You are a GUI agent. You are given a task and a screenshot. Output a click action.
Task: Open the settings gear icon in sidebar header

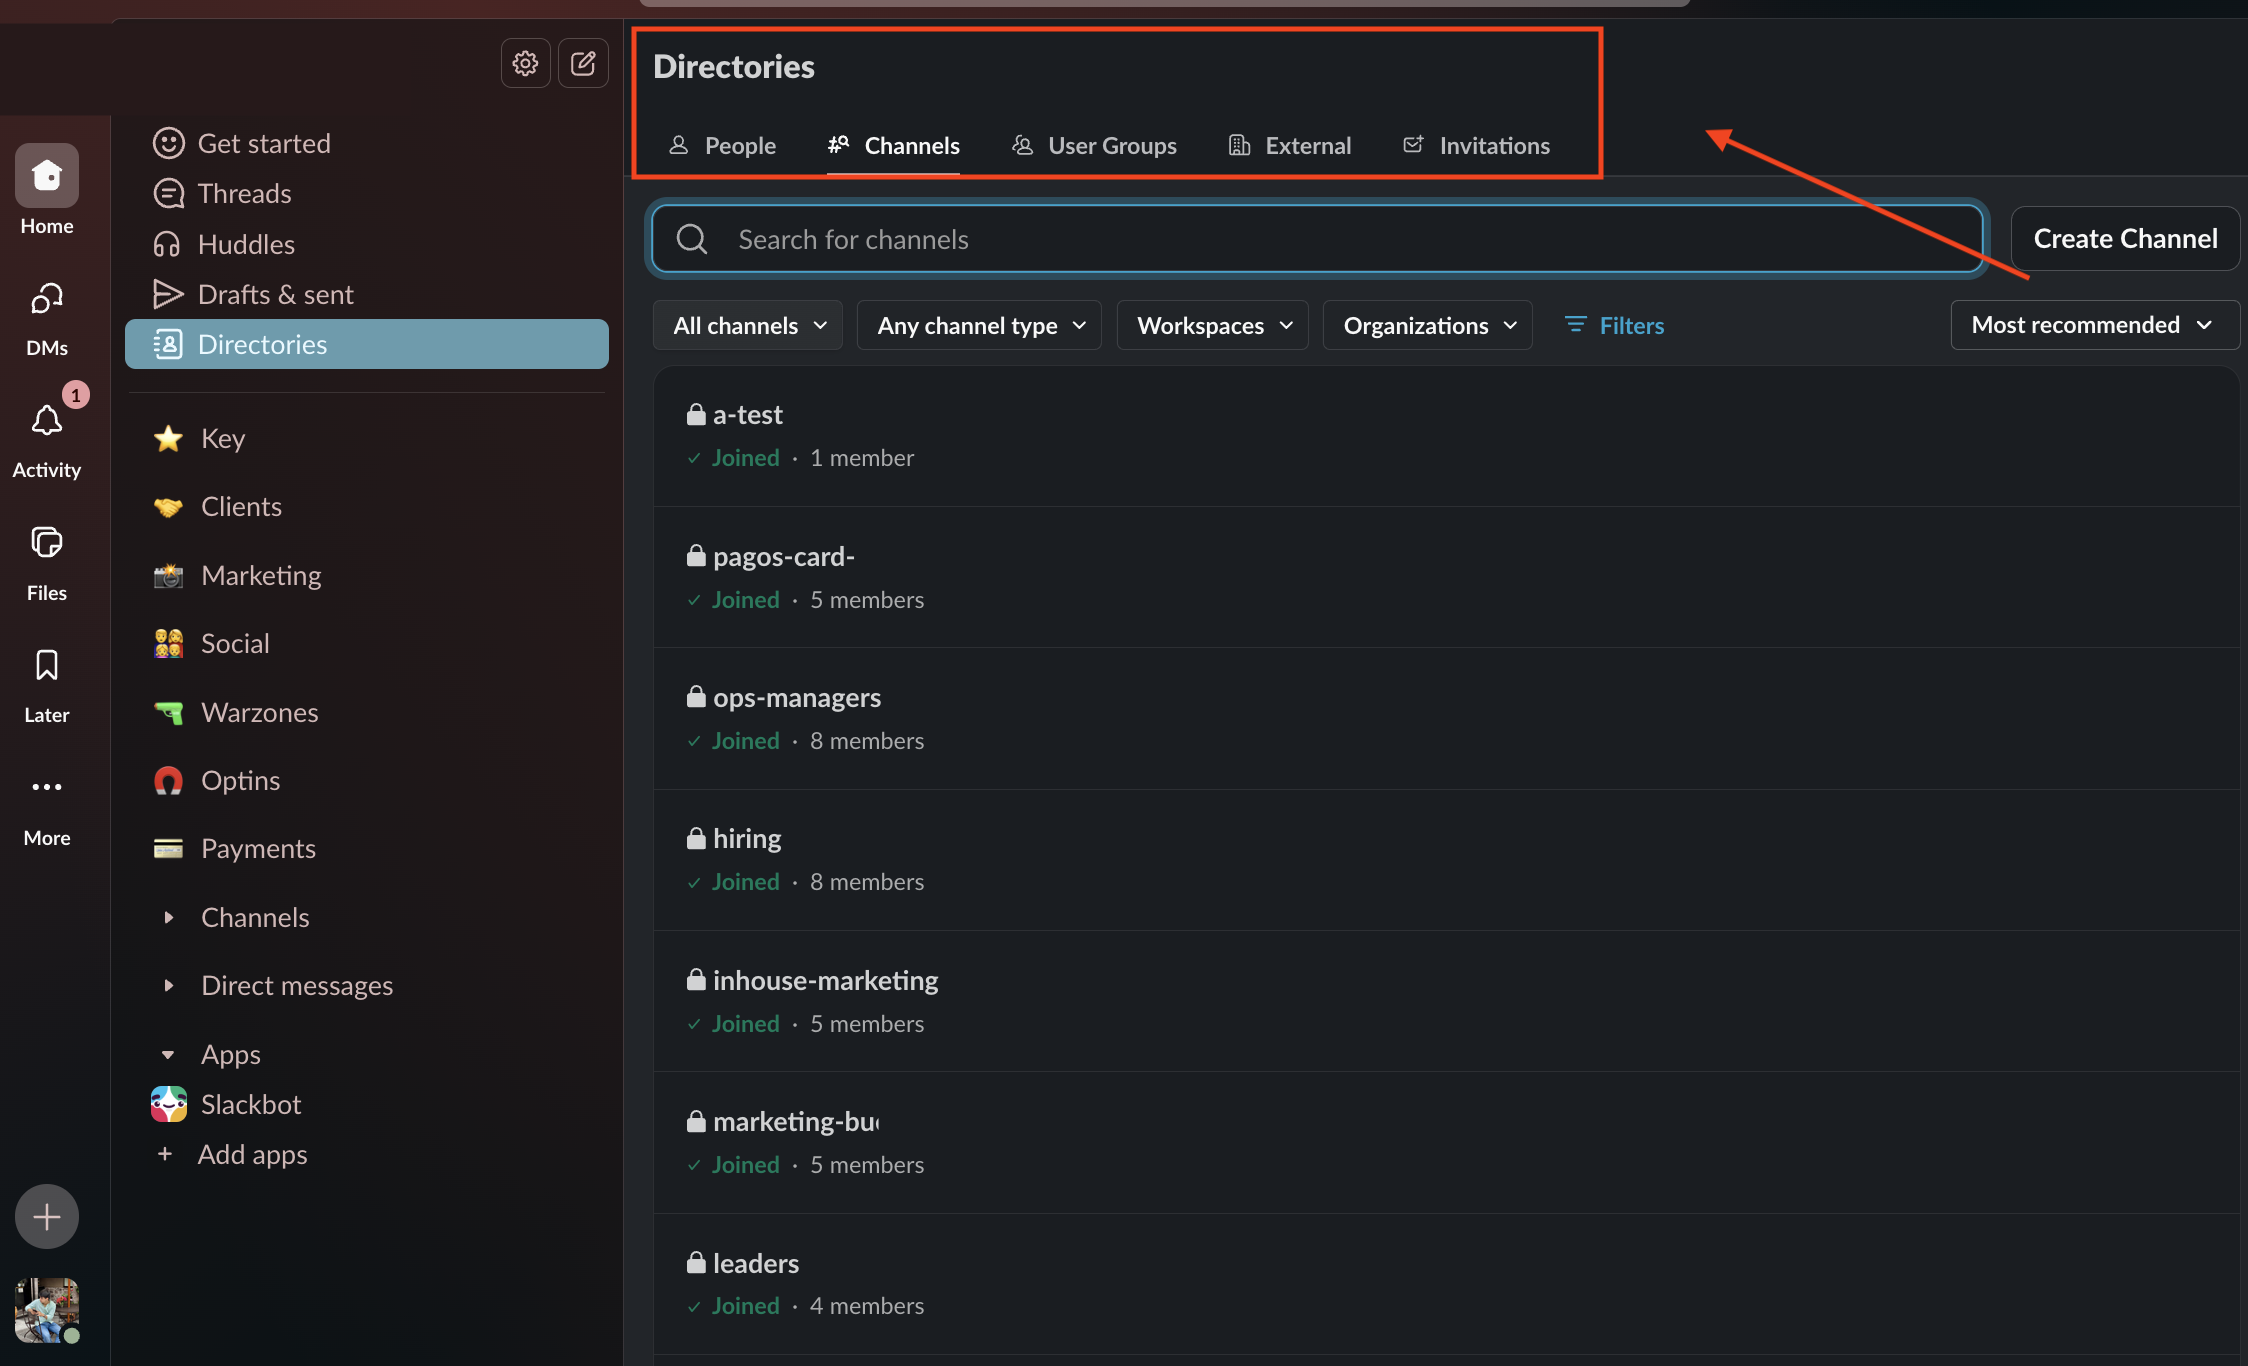pos(525,64)
